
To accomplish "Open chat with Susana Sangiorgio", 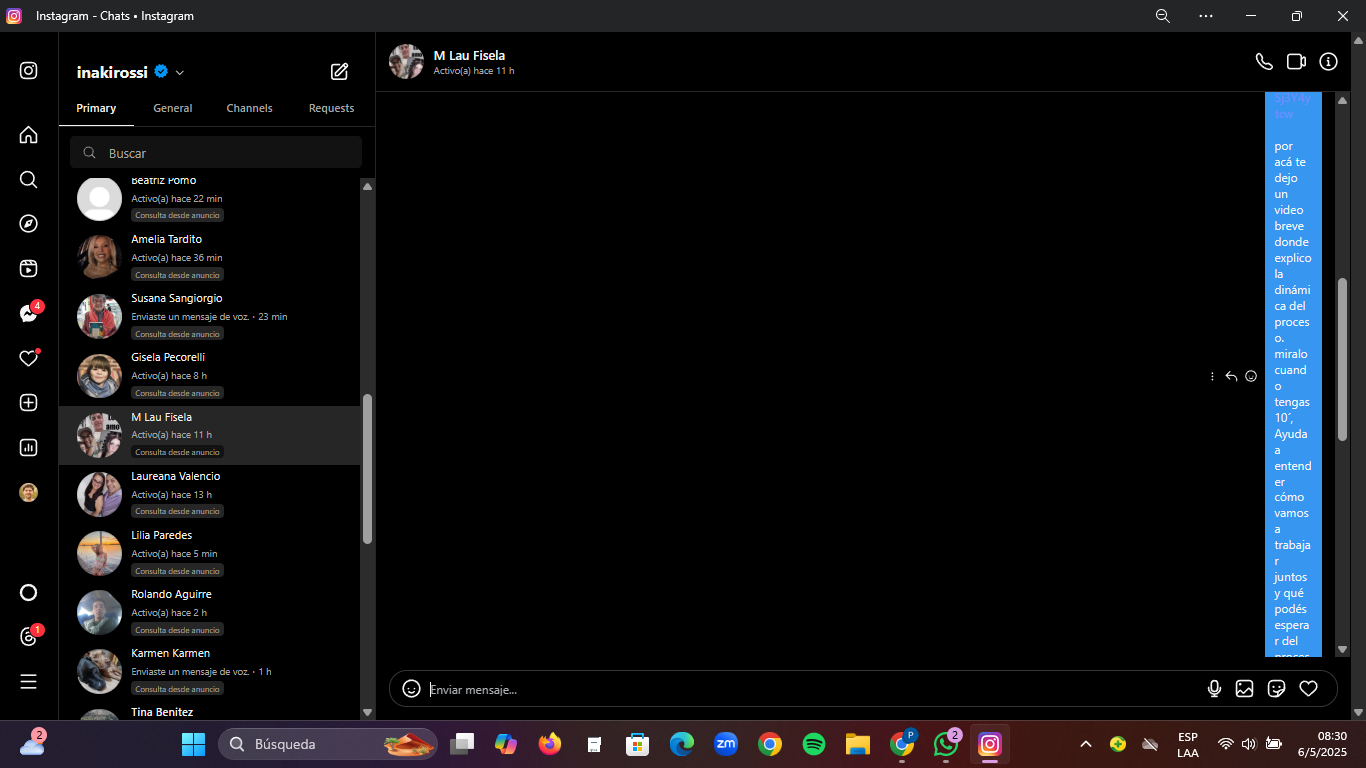I will coord(210,316).
